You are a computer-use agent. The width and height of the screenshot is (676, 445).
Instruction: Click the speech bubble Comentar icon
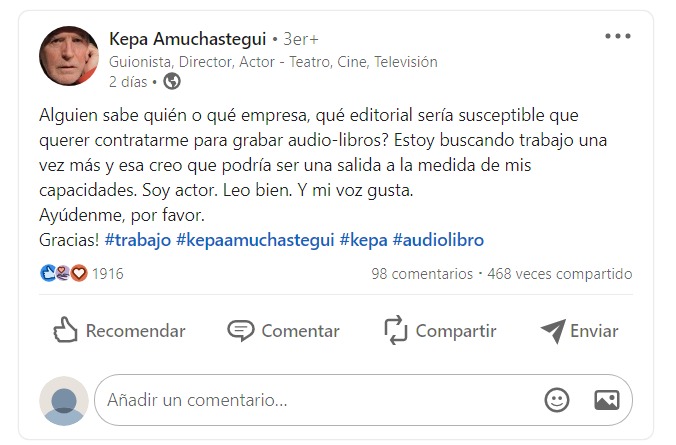(241, 331)
